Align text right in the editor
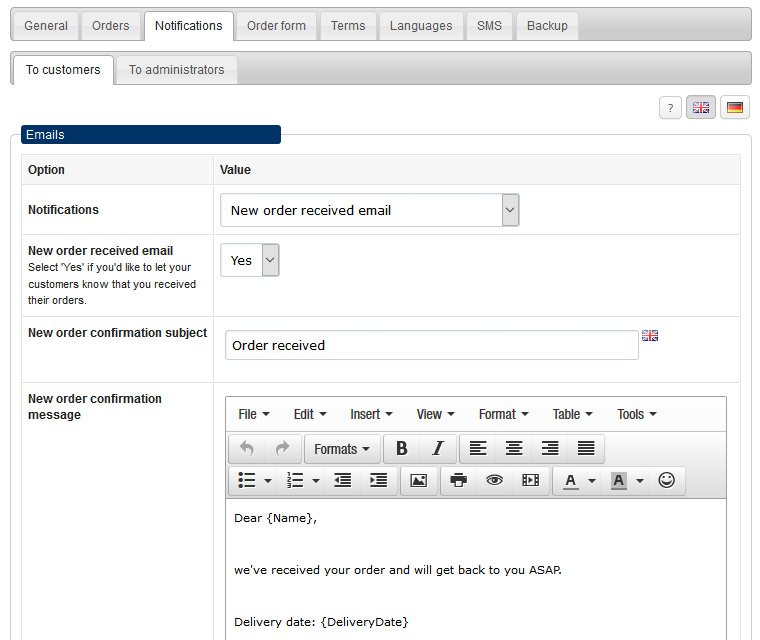 [550, 448]
